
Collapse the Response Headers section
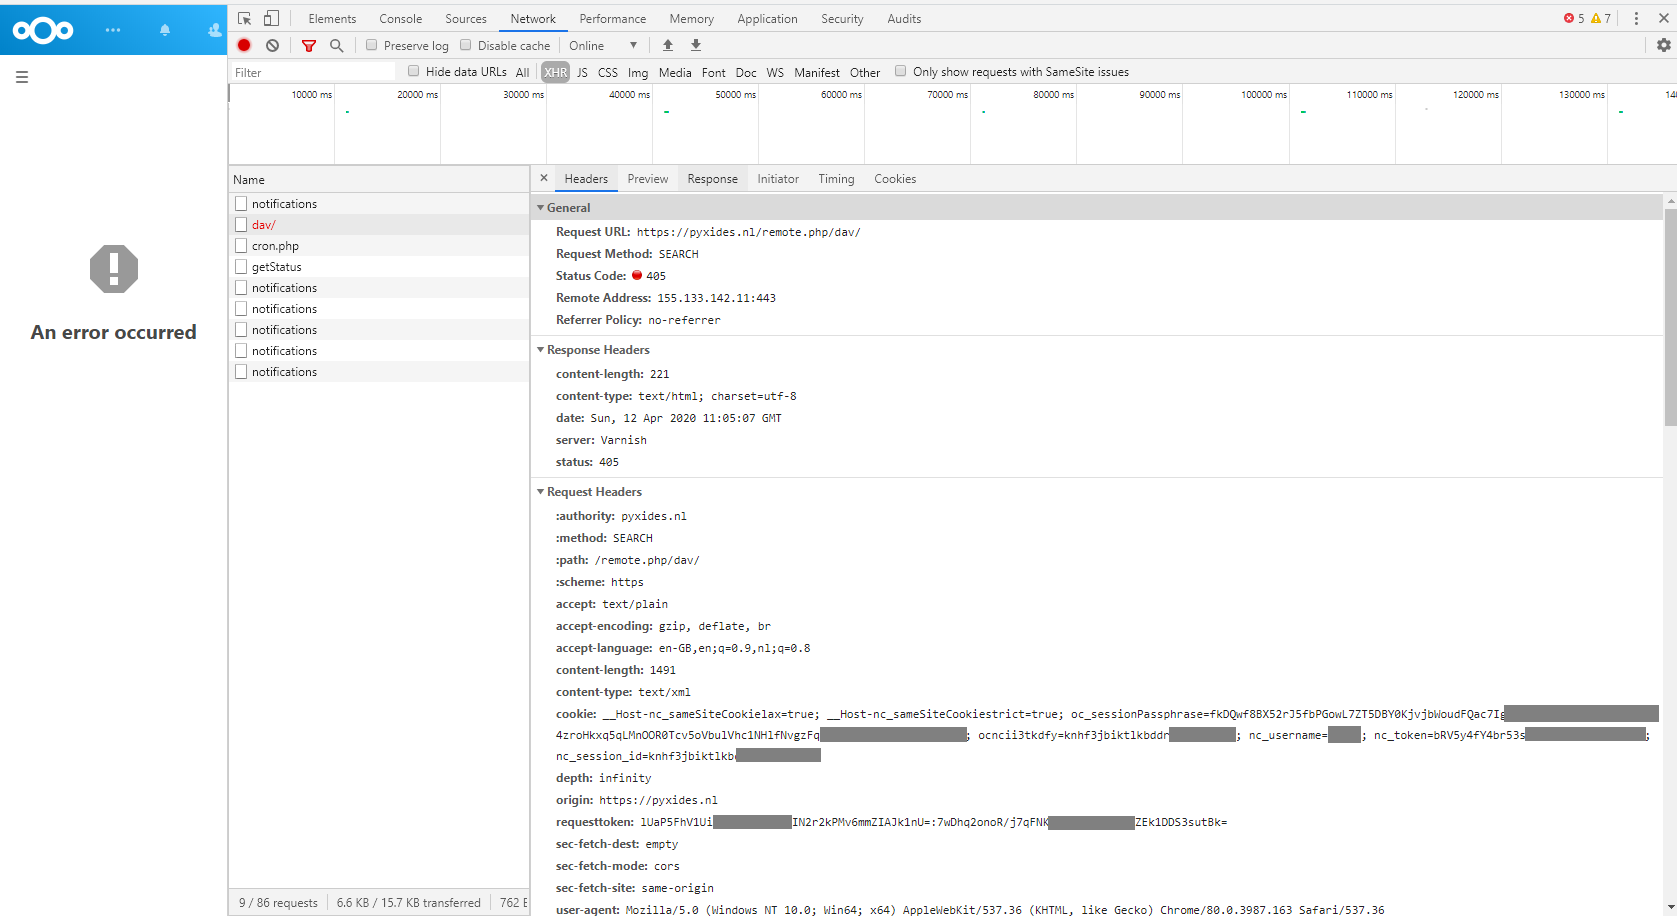[x=541, y=350]
